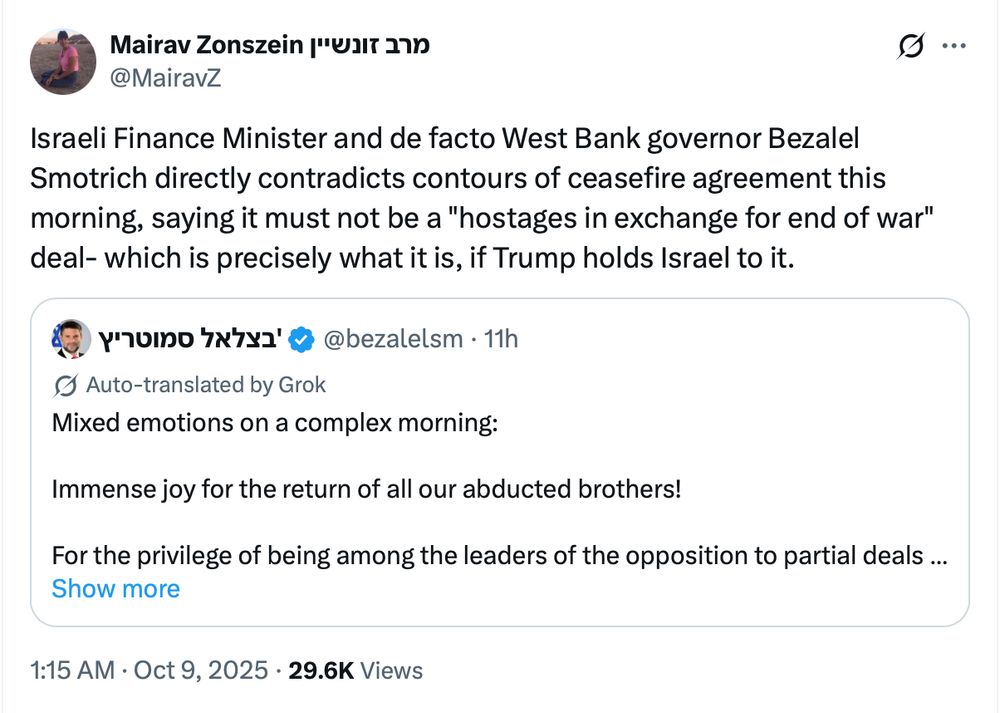
Task: Click the Auto-translated by Grok label
Action: pos(206,385)
